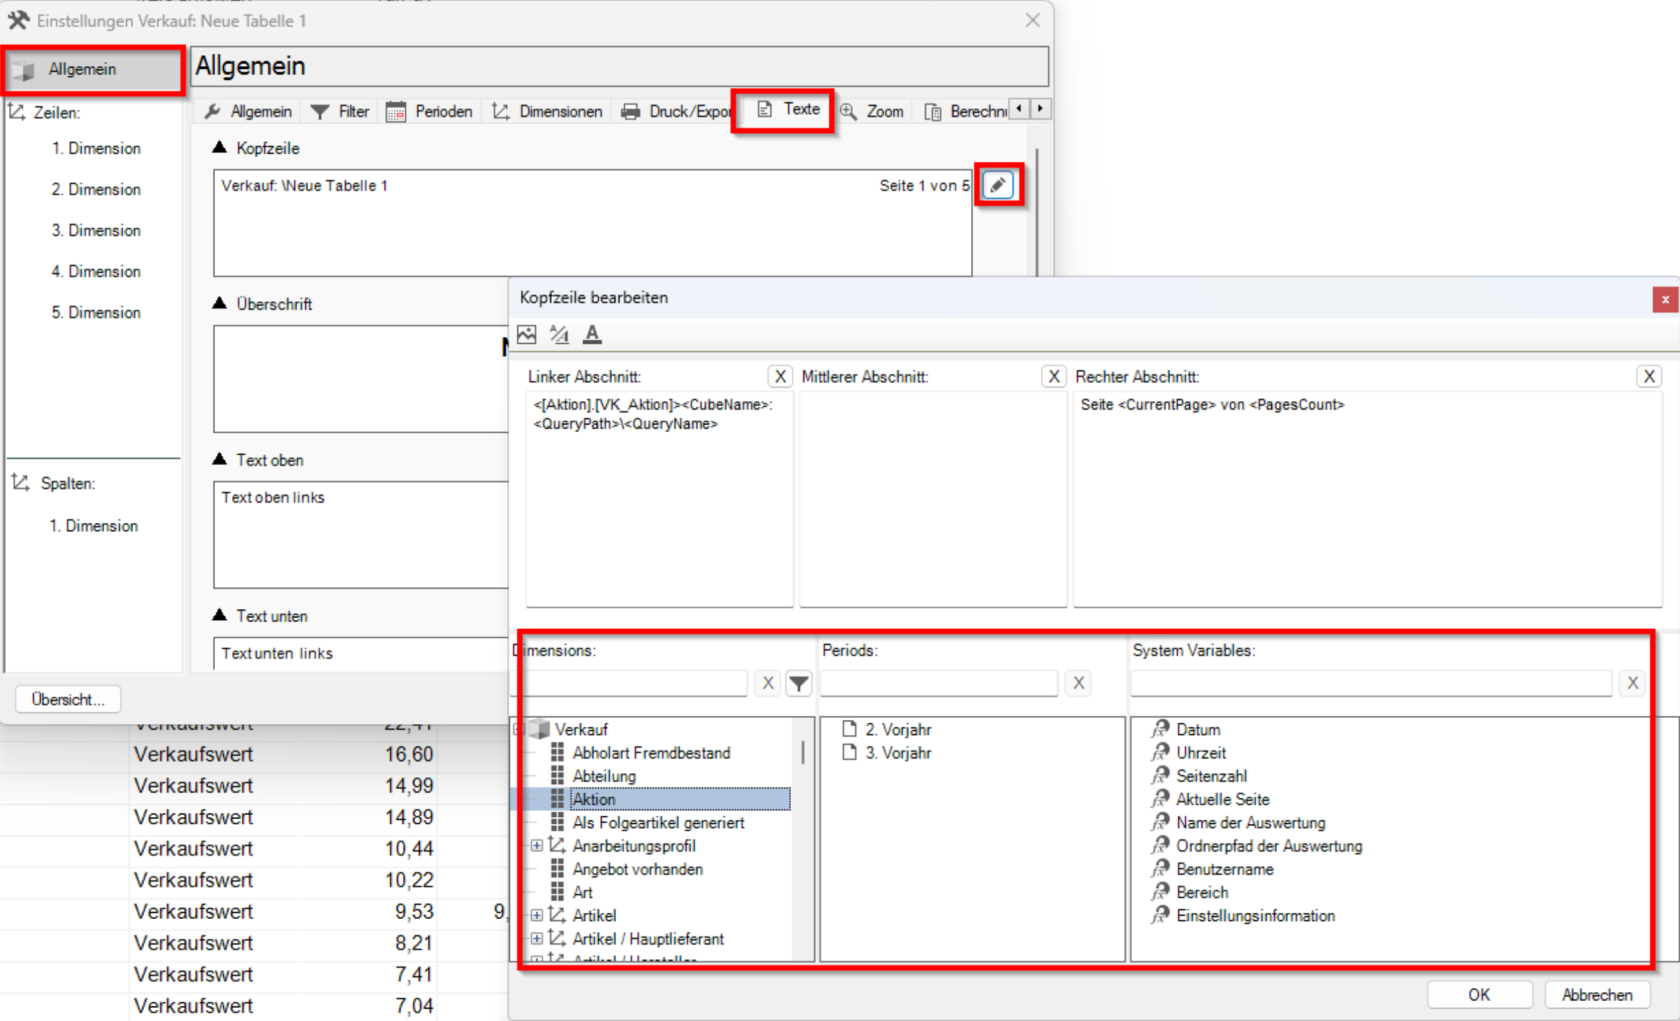Select 2. Dimension under Zeilen
This screenshot has width=1680, height=1021.
(96, 189)
